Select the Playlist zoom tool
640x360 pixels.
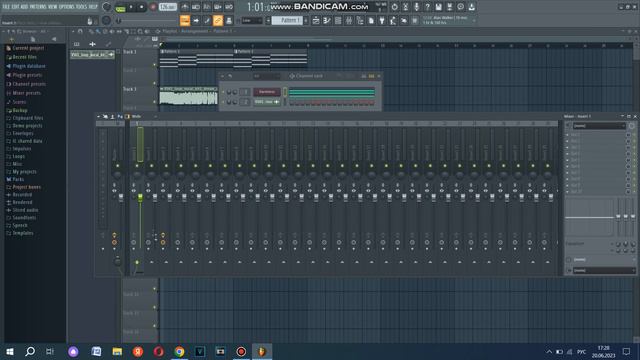pos(140,31)
